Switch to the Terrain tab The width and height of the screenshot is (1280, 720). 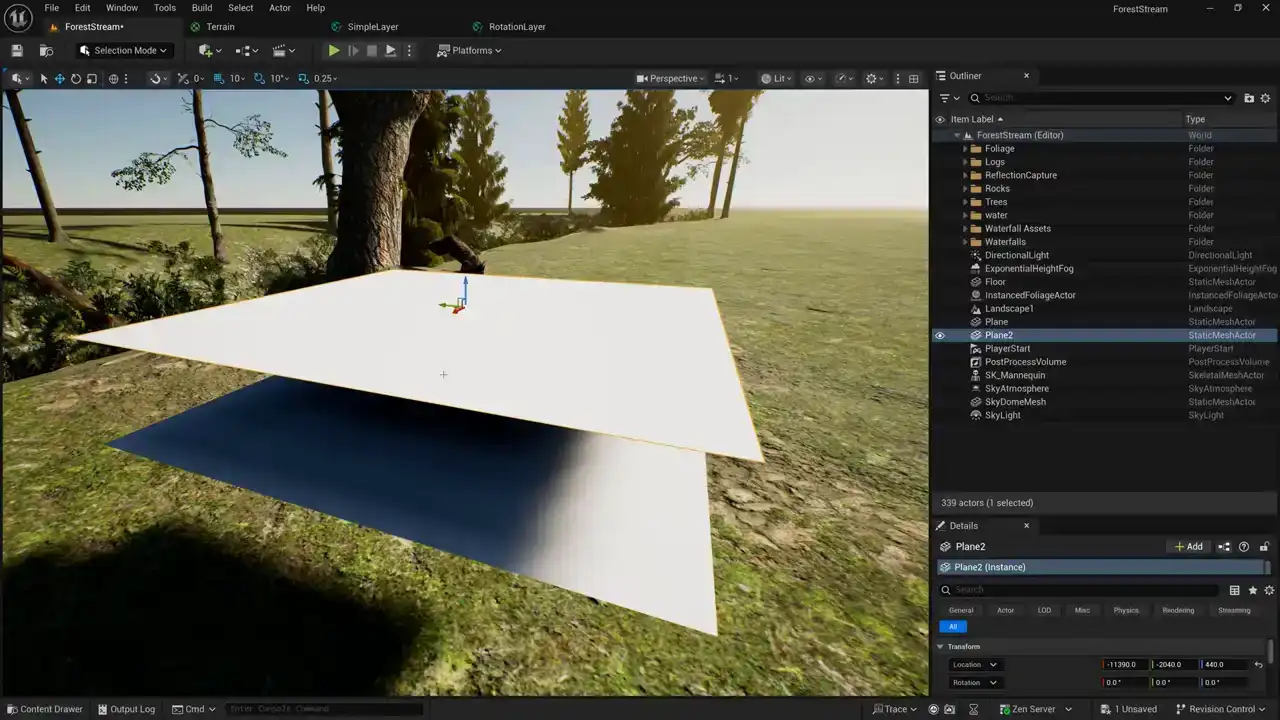click(x=220, y=27)
